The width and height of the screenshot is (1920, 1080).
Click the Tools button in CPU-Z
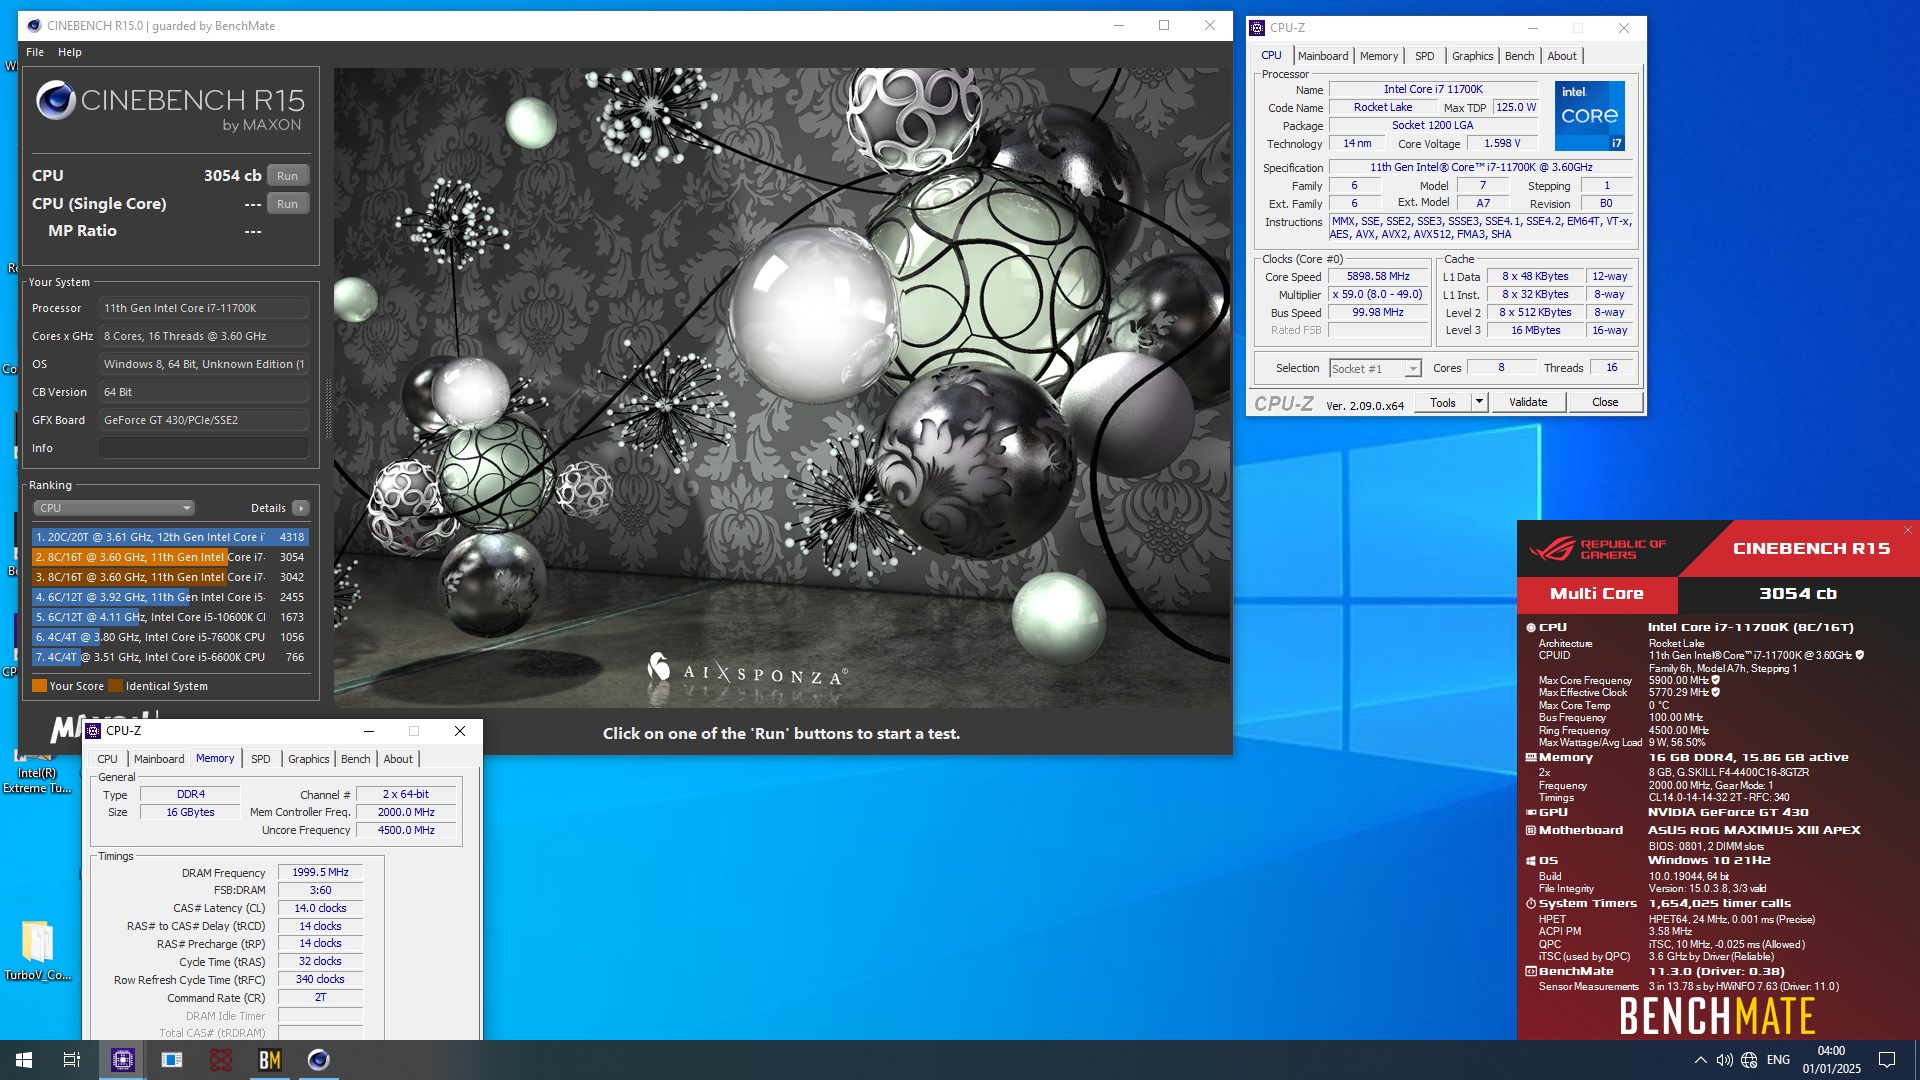pyautogui.click(x=1443, y=403)
